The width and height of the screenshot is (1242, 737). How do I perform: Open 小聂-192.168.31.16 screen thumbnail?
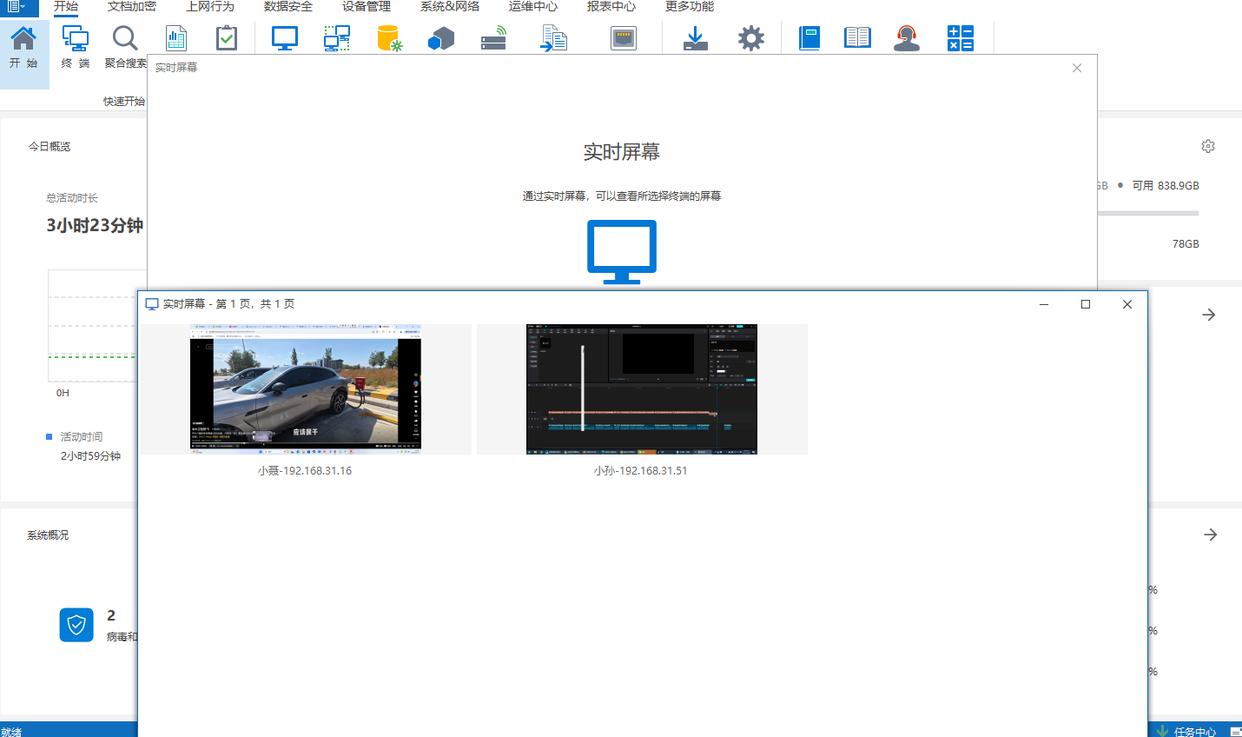click(305, 389)
